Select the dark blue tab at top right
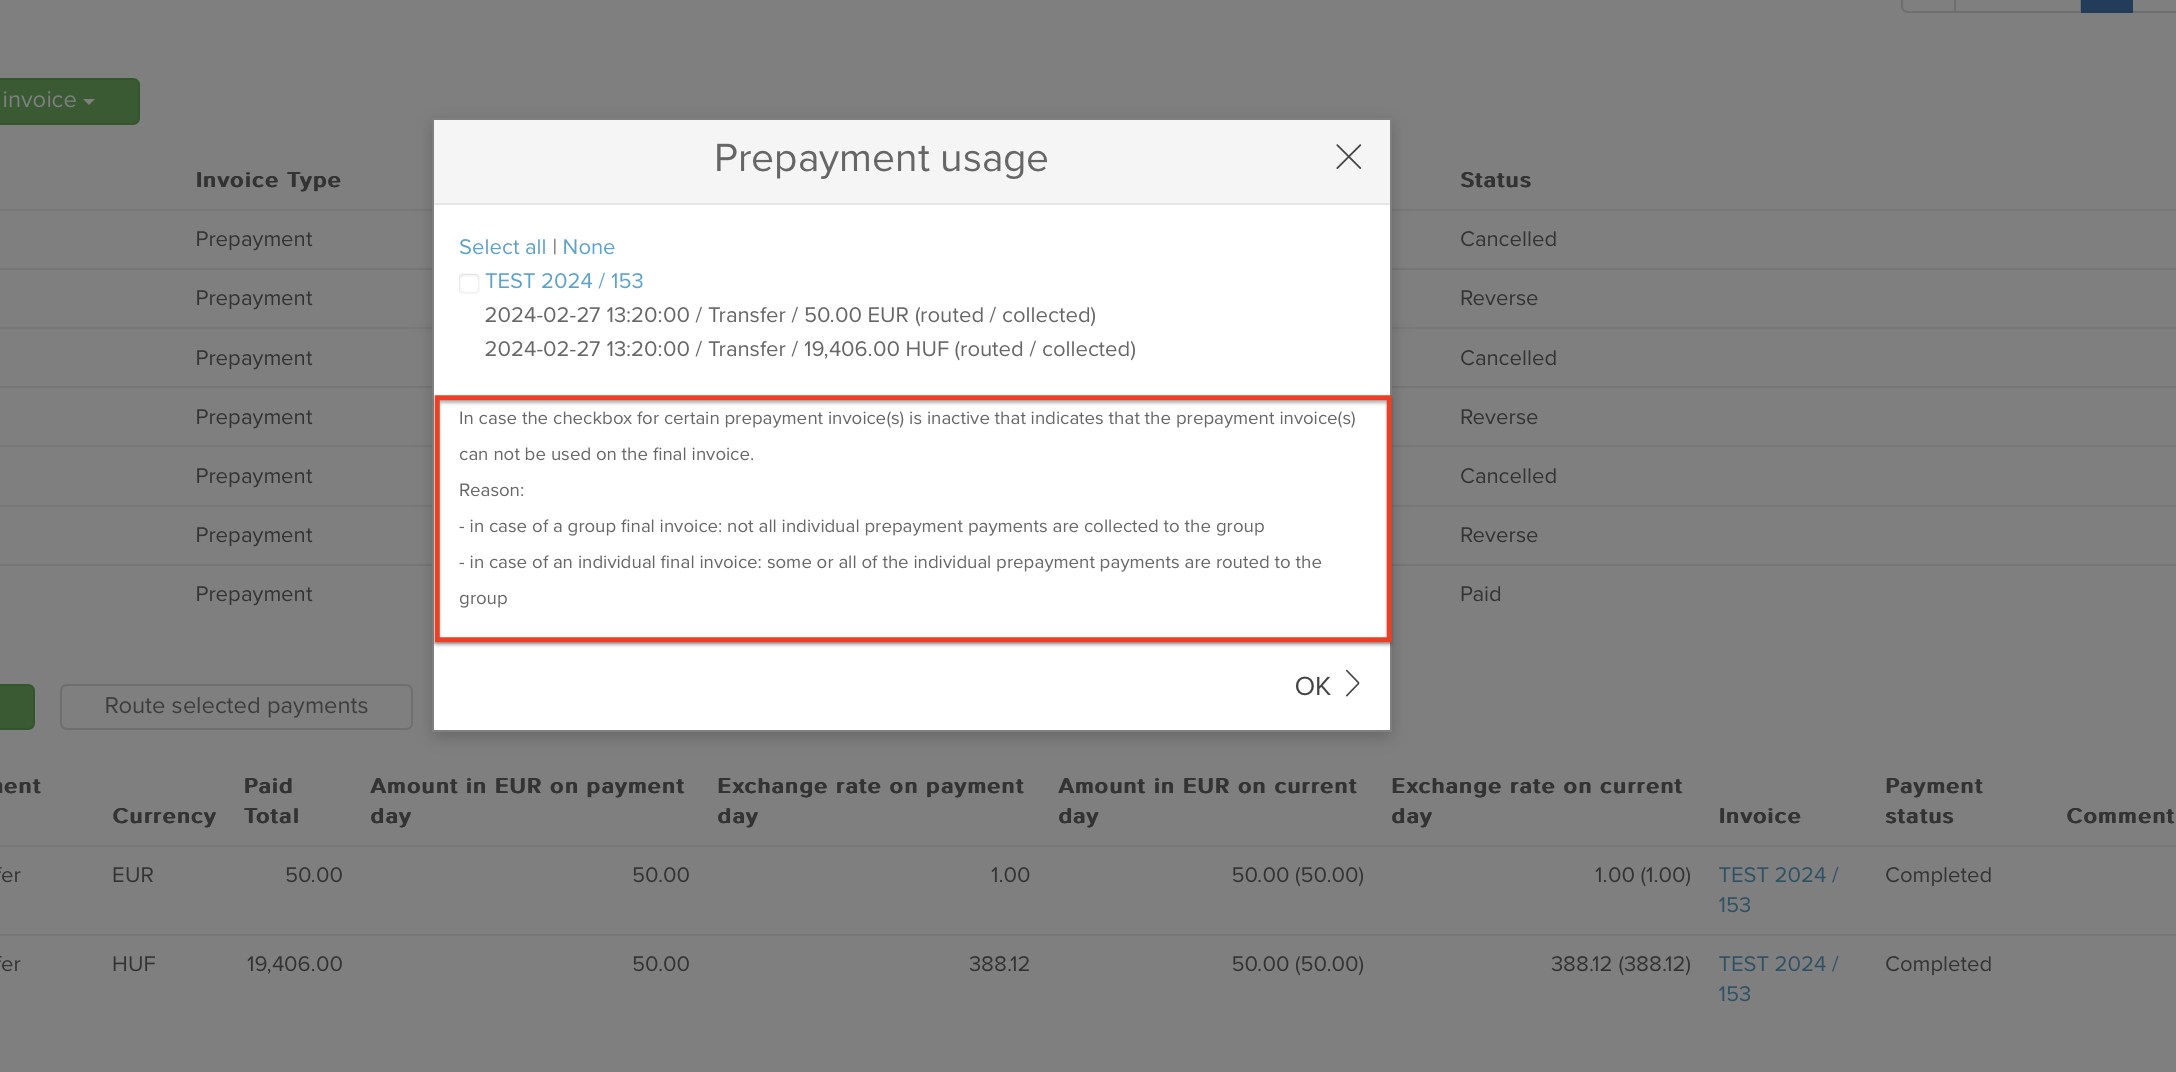 (2106, 5)
